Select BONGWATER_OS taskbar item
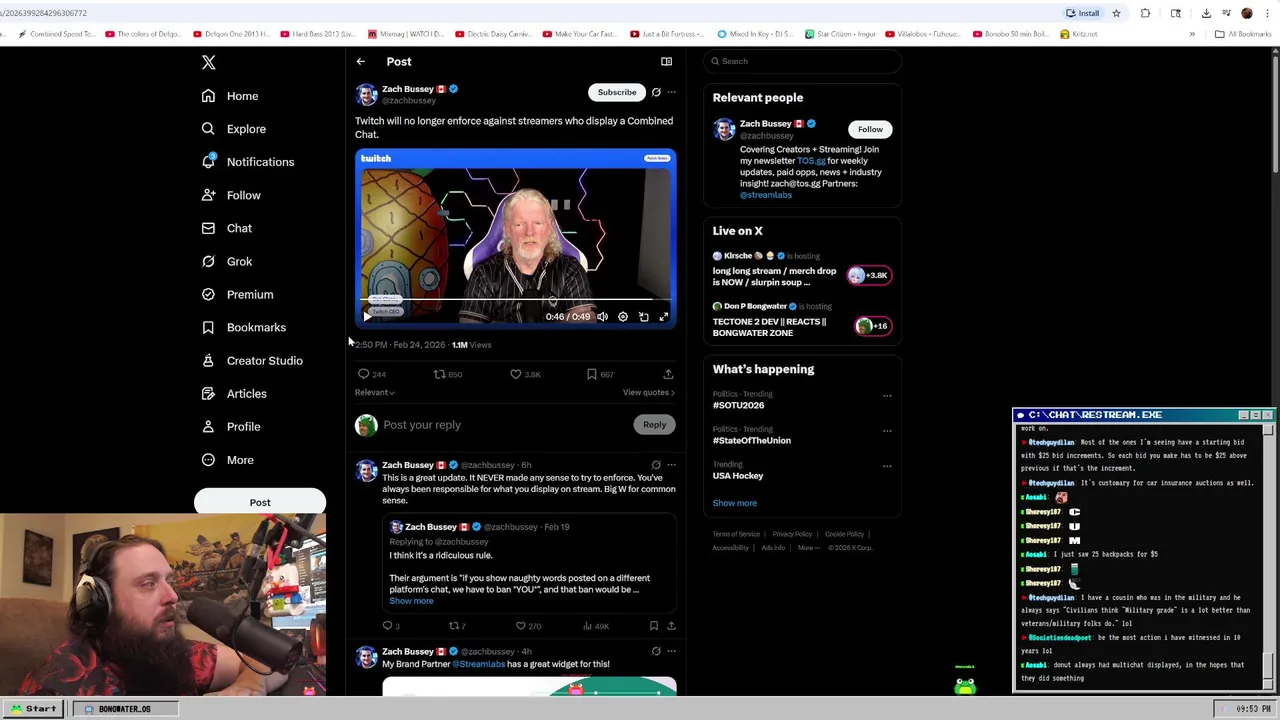Viewport: 1280px width, 720px height. 124,709
